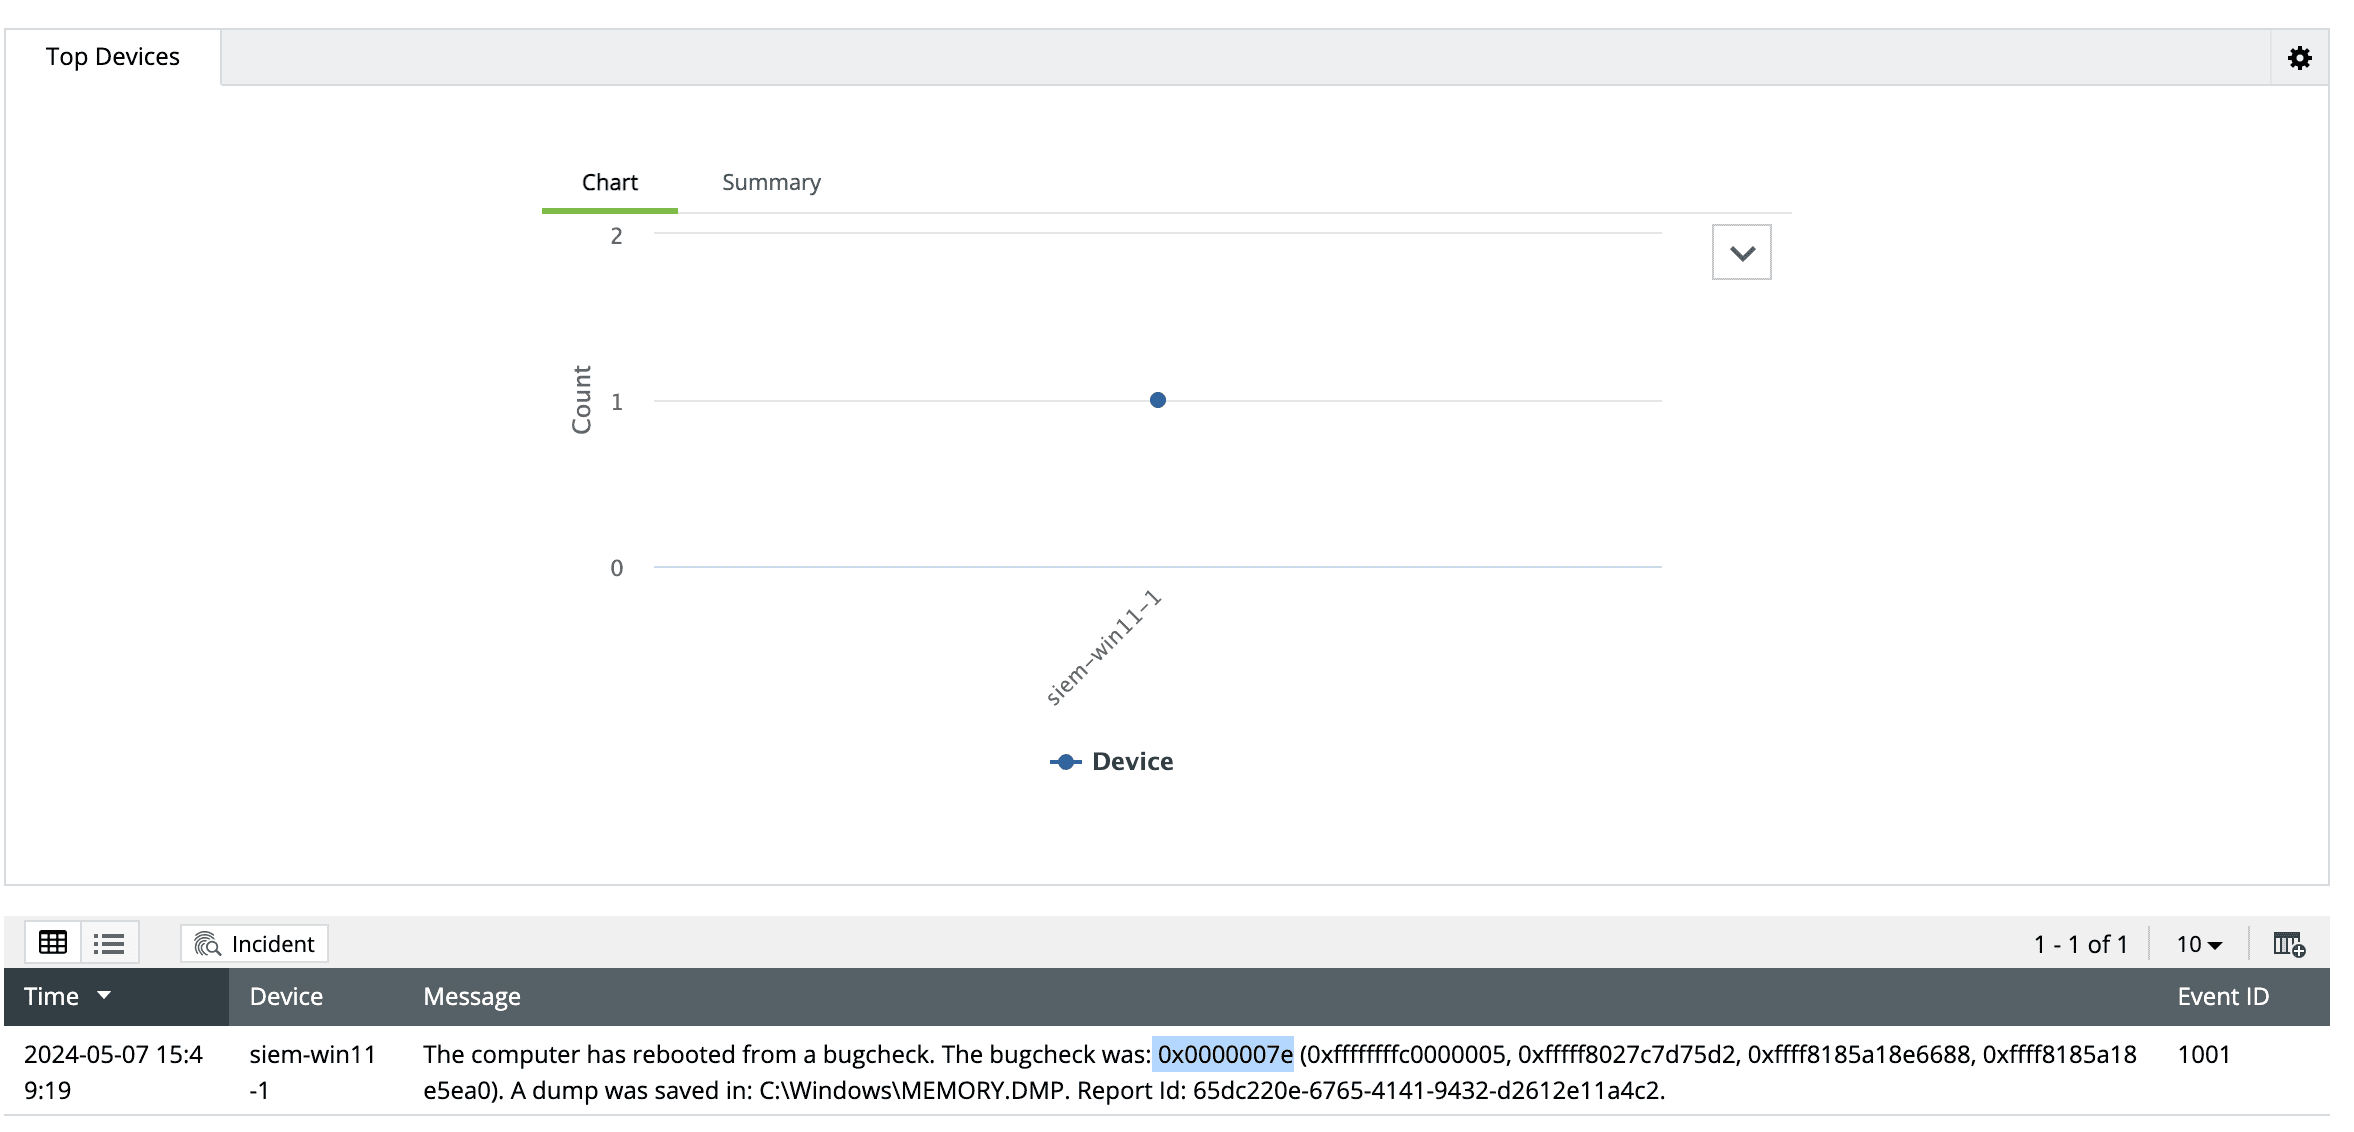Switch to list view icon
Image resolution: width=2354 pixels, height=1132 pixels.
tap(109, 943)
